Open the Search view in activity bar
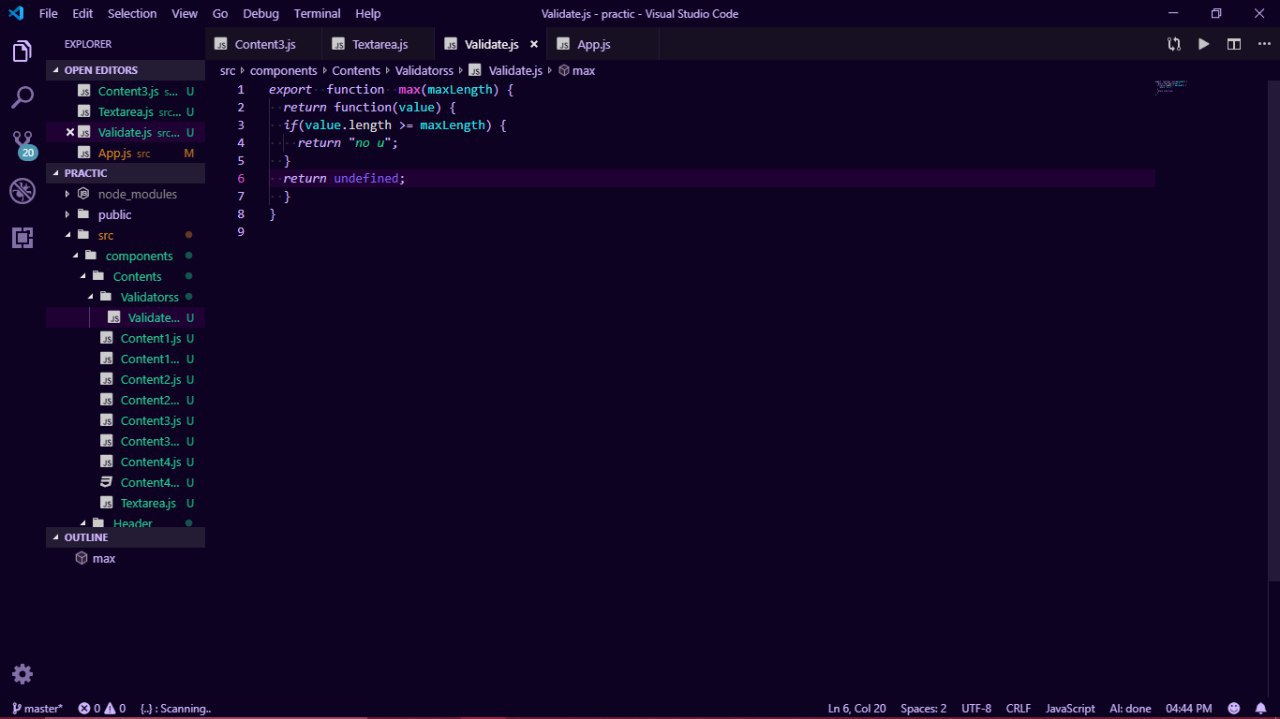1280x719 pixels. pyautogui.click(x=22, y=97)
